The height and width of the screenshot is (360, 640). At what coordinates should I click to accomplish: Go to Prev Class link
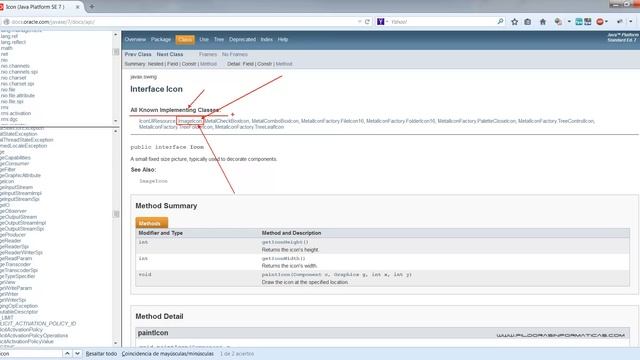click(138, 54)
